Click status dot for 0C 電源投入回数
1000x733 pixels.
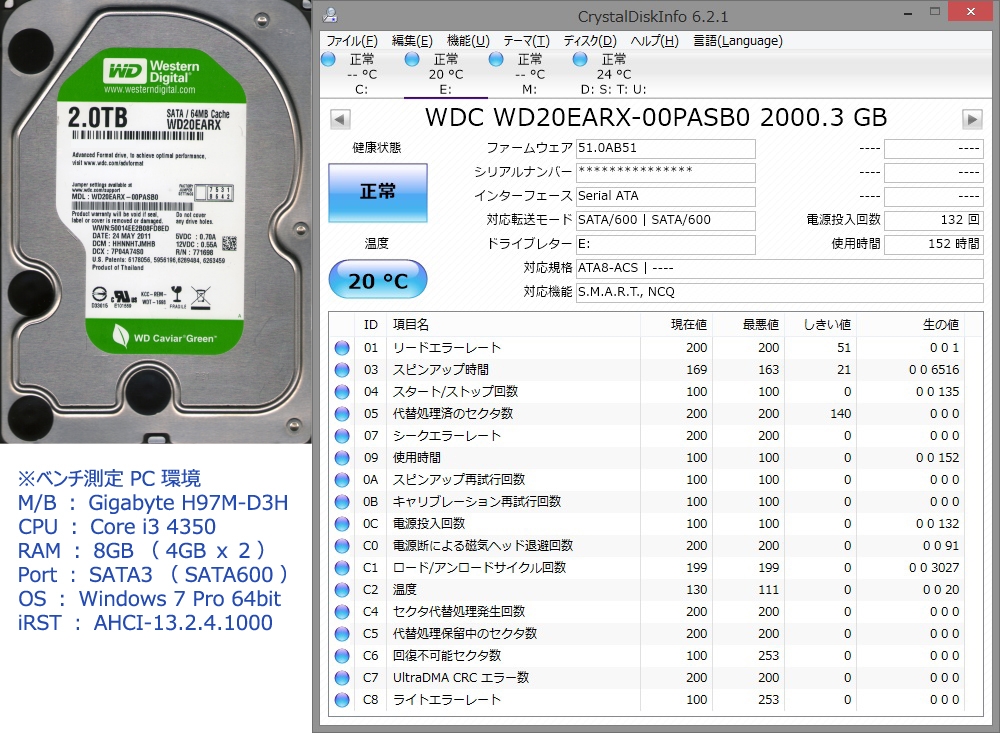click(342, 524)
